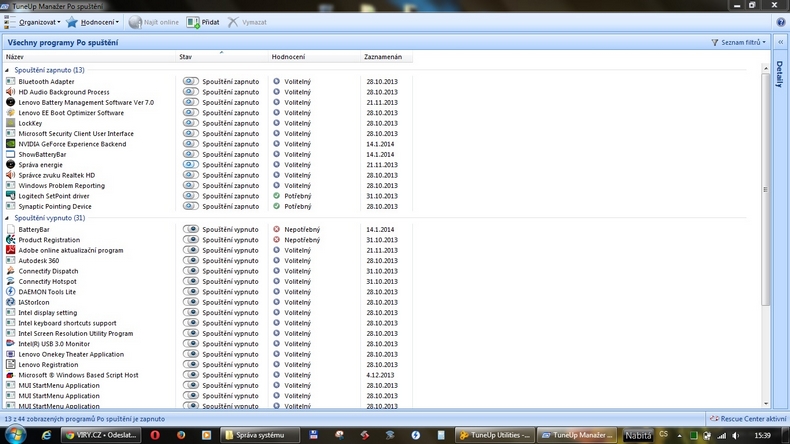Click the red Nepotřebný rating icon for BatteryBar
This screenshot has width=790, height=444.
click(277, 229)
